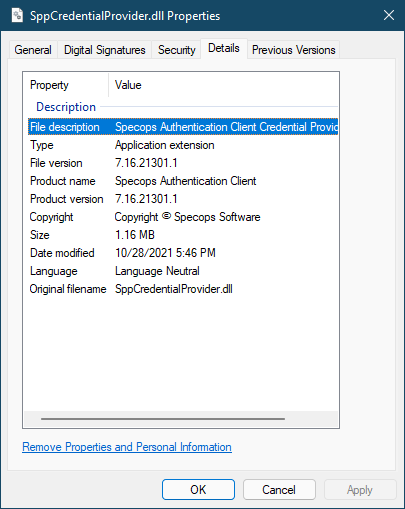Click the Cancel button
Viewport: 405px width, 509px height.
(x=279, y=490)
